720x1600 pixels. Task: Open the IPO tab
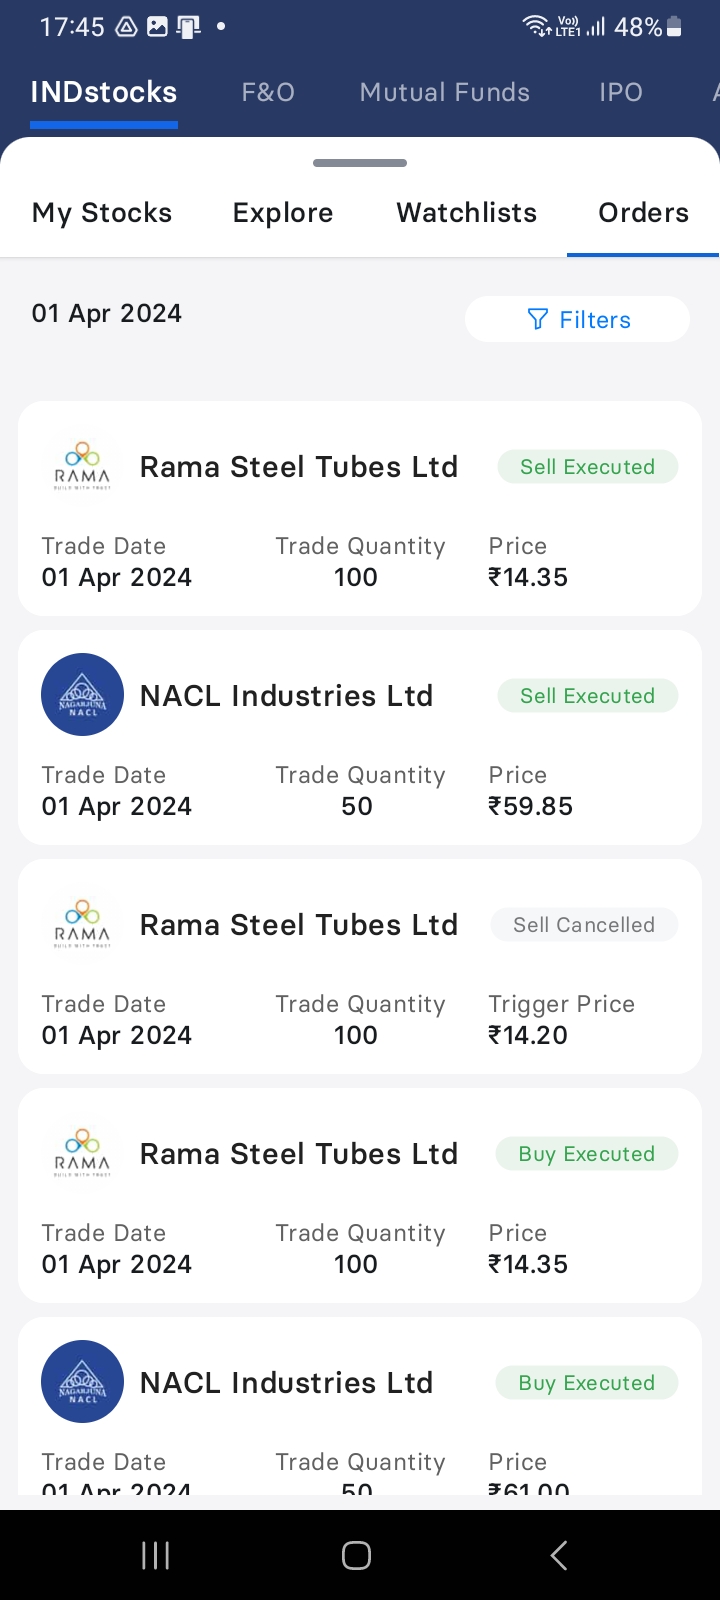click(x=620, y=92)
